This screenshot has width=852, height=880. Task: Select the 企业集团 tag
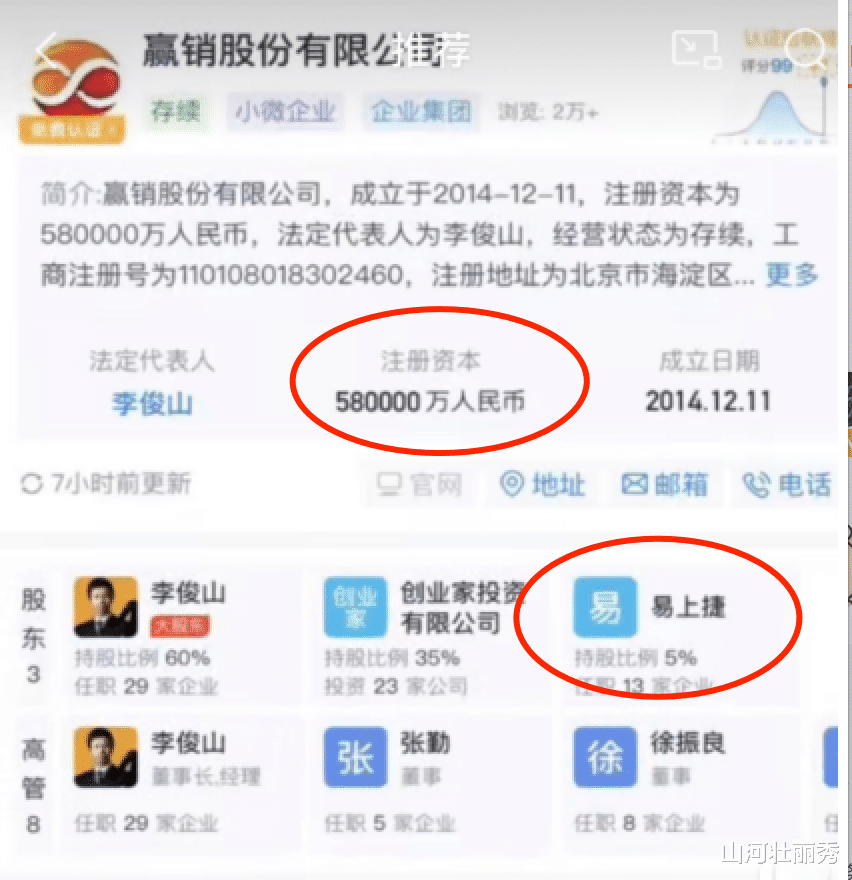pos(422,111)
